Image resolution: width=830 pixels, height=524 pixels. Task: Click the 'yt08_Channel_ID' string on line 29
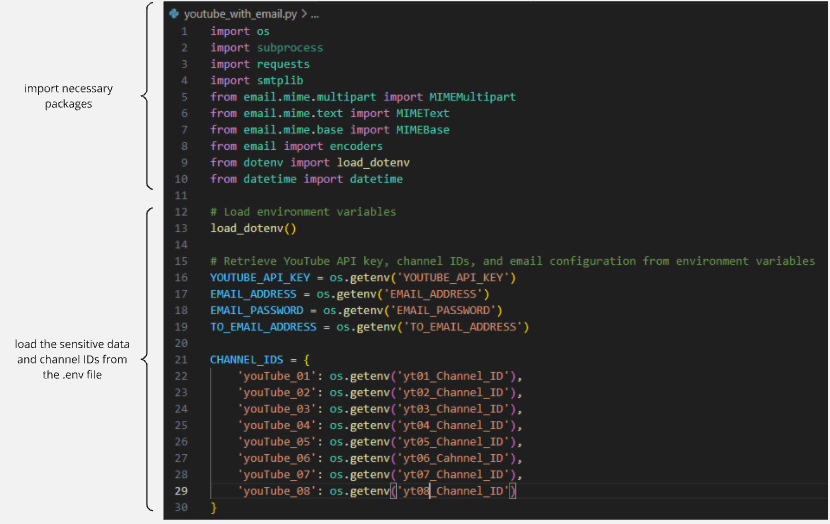click(453, 491)
